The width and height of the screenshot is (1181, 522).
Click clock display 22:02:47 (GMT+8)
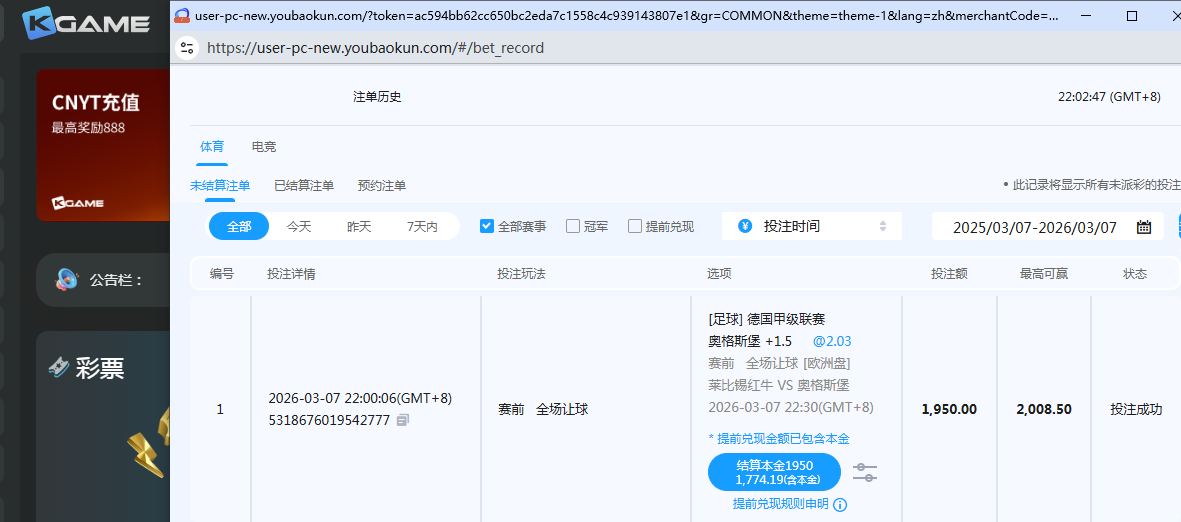tap(1109, 97)
